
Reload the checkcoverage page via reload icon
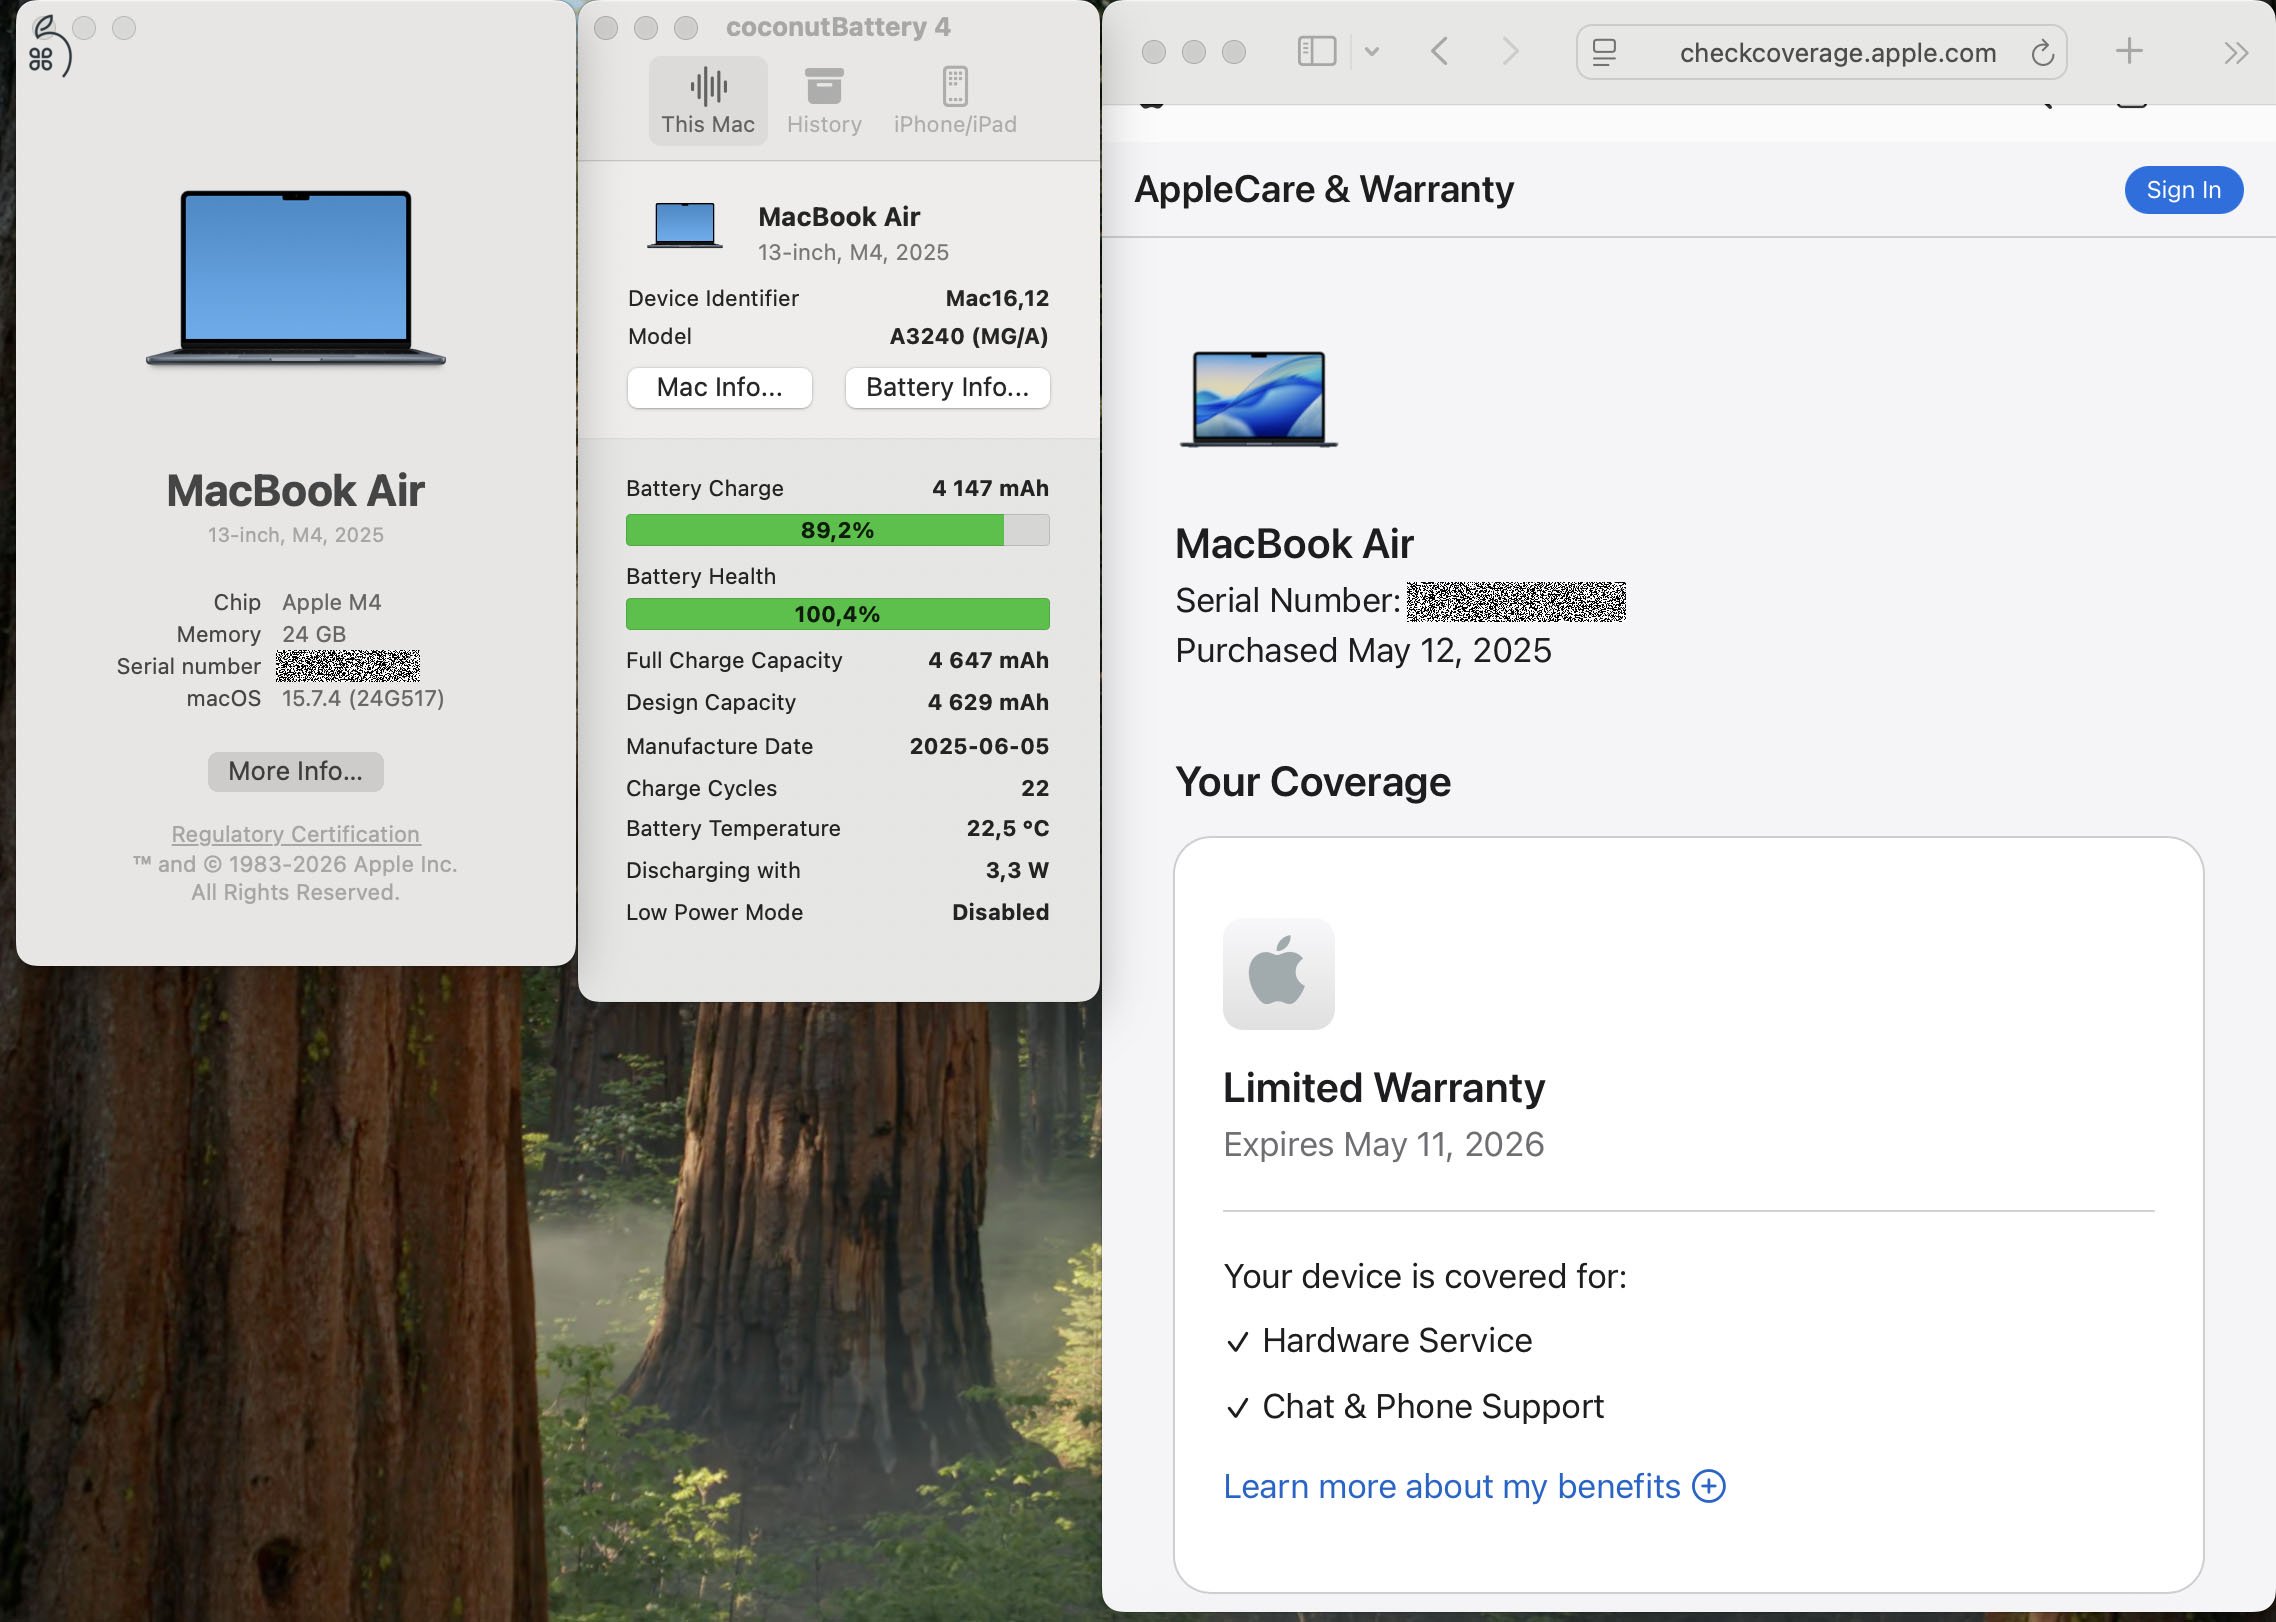[x=2042, y=52]
